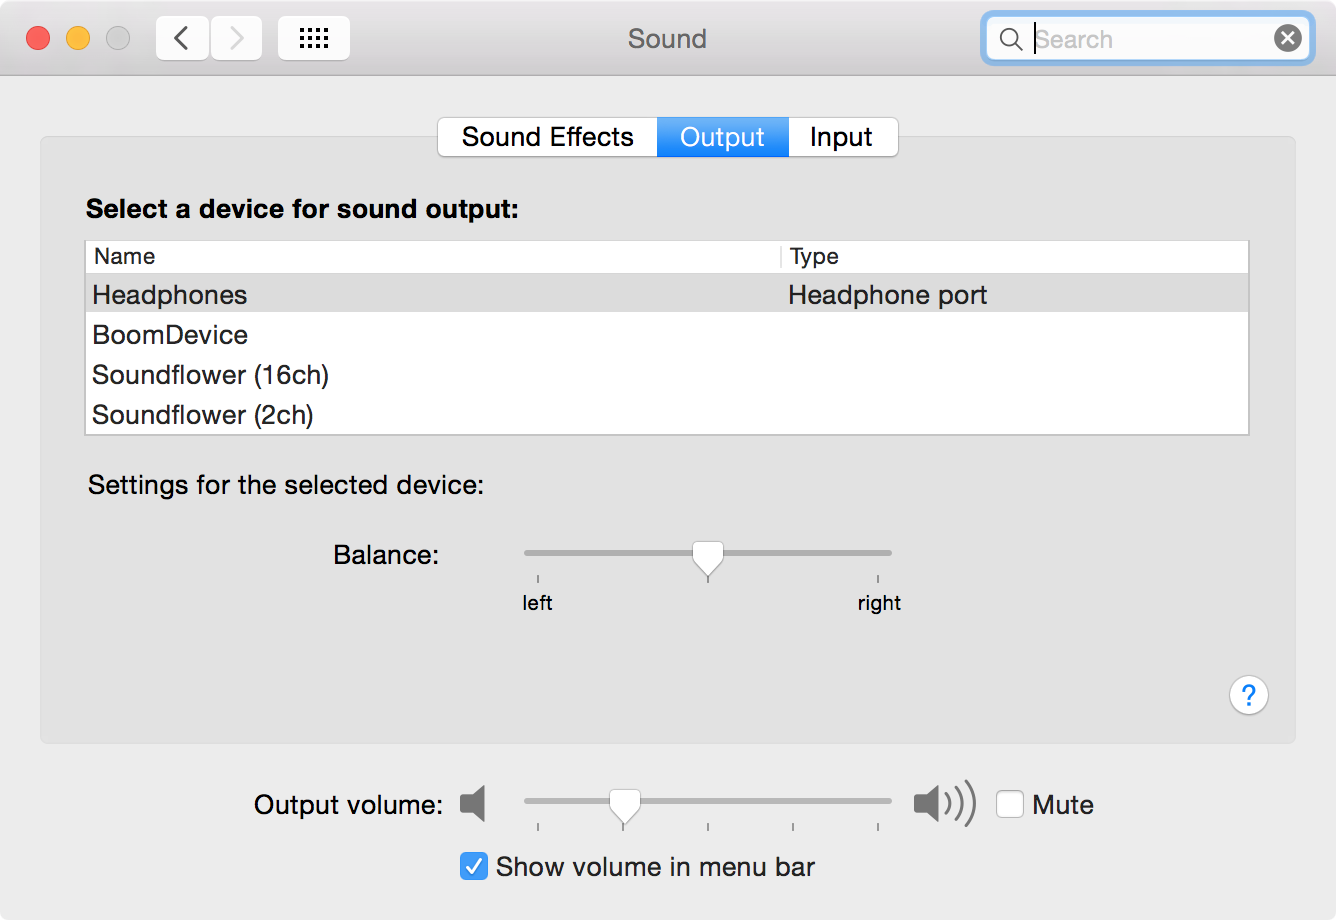
Task: Open help with the question mark icon
Action: (1248, 695)
